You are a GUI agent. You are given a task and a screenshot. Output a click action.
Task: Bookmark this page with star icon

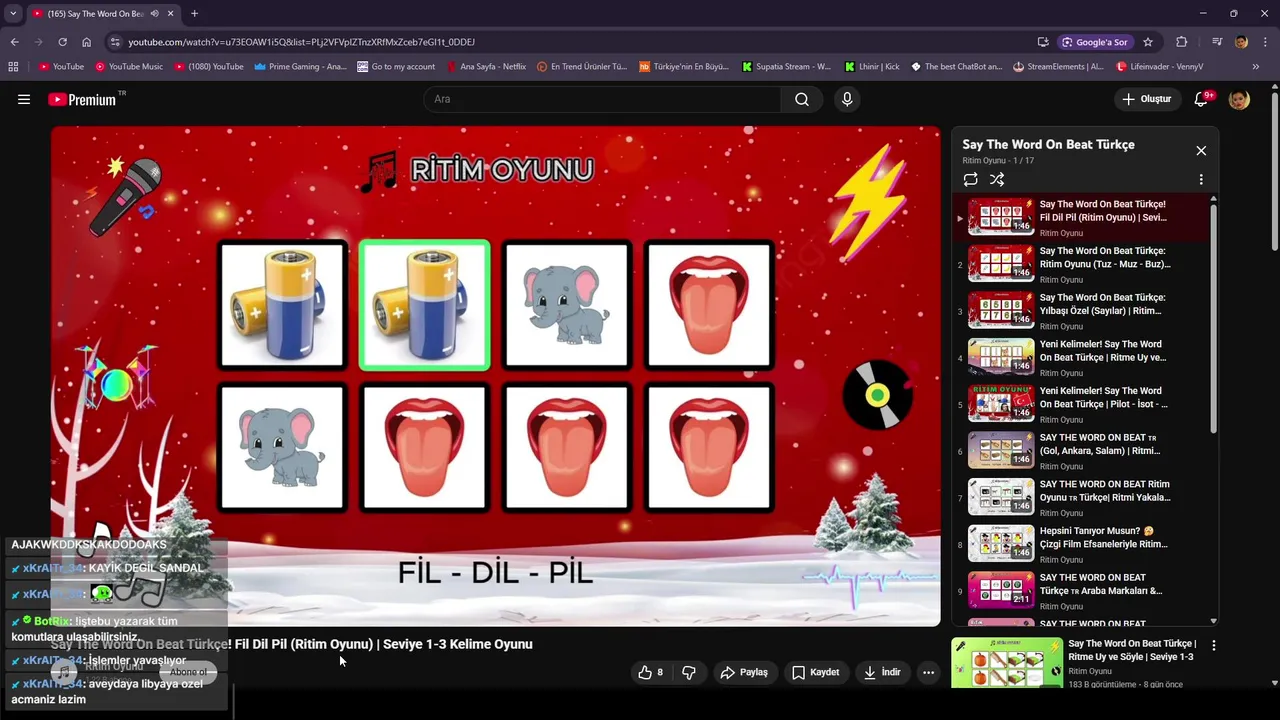[1148, 42]
